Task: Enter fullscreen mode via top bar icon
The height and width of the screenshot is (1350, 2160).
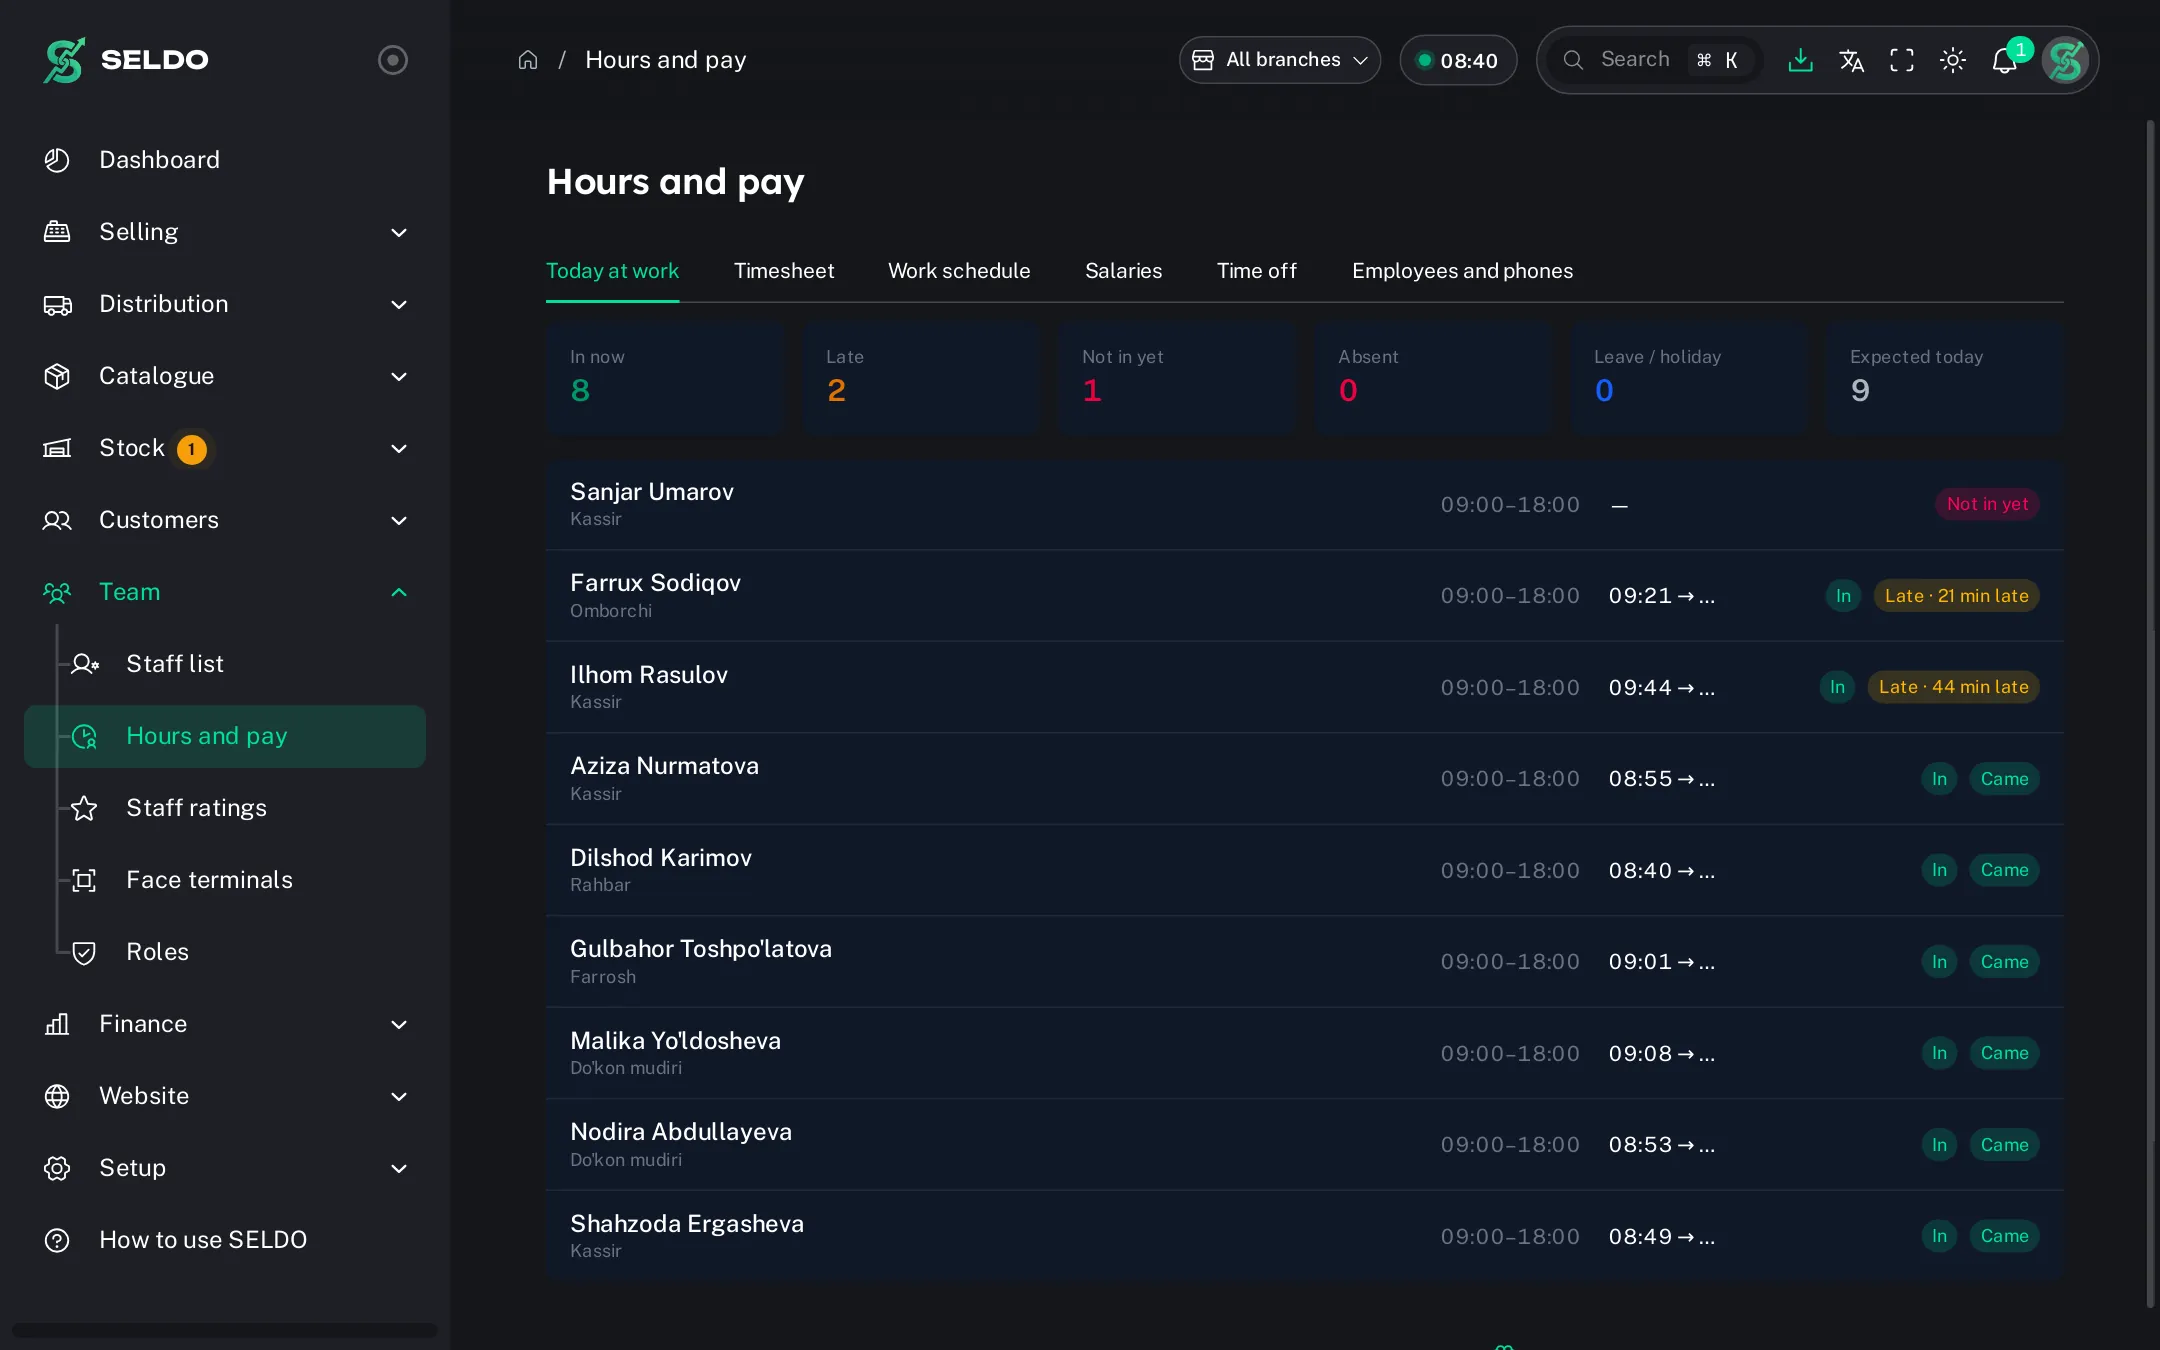Action: click(1902, 60)
